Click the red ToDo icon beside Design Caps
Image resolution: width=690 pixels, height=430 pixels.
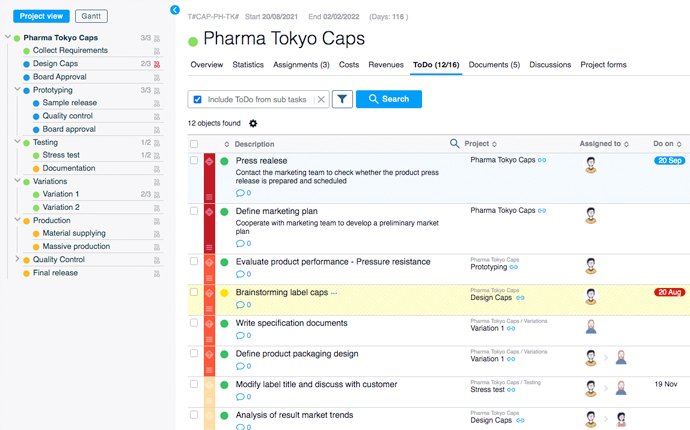(x=157, y=63)
